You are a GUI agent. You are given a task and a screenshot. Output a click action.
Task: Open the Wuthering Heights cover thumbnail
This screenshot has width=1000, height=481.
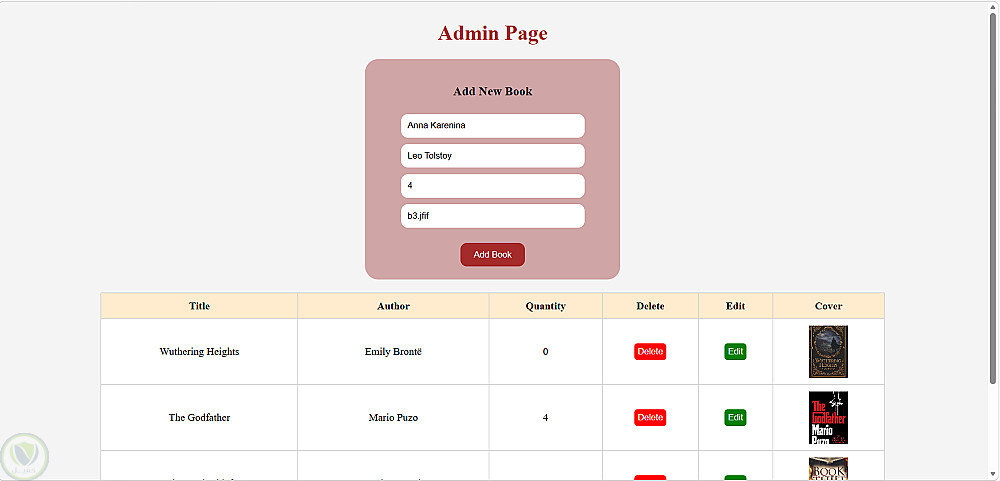828,352
